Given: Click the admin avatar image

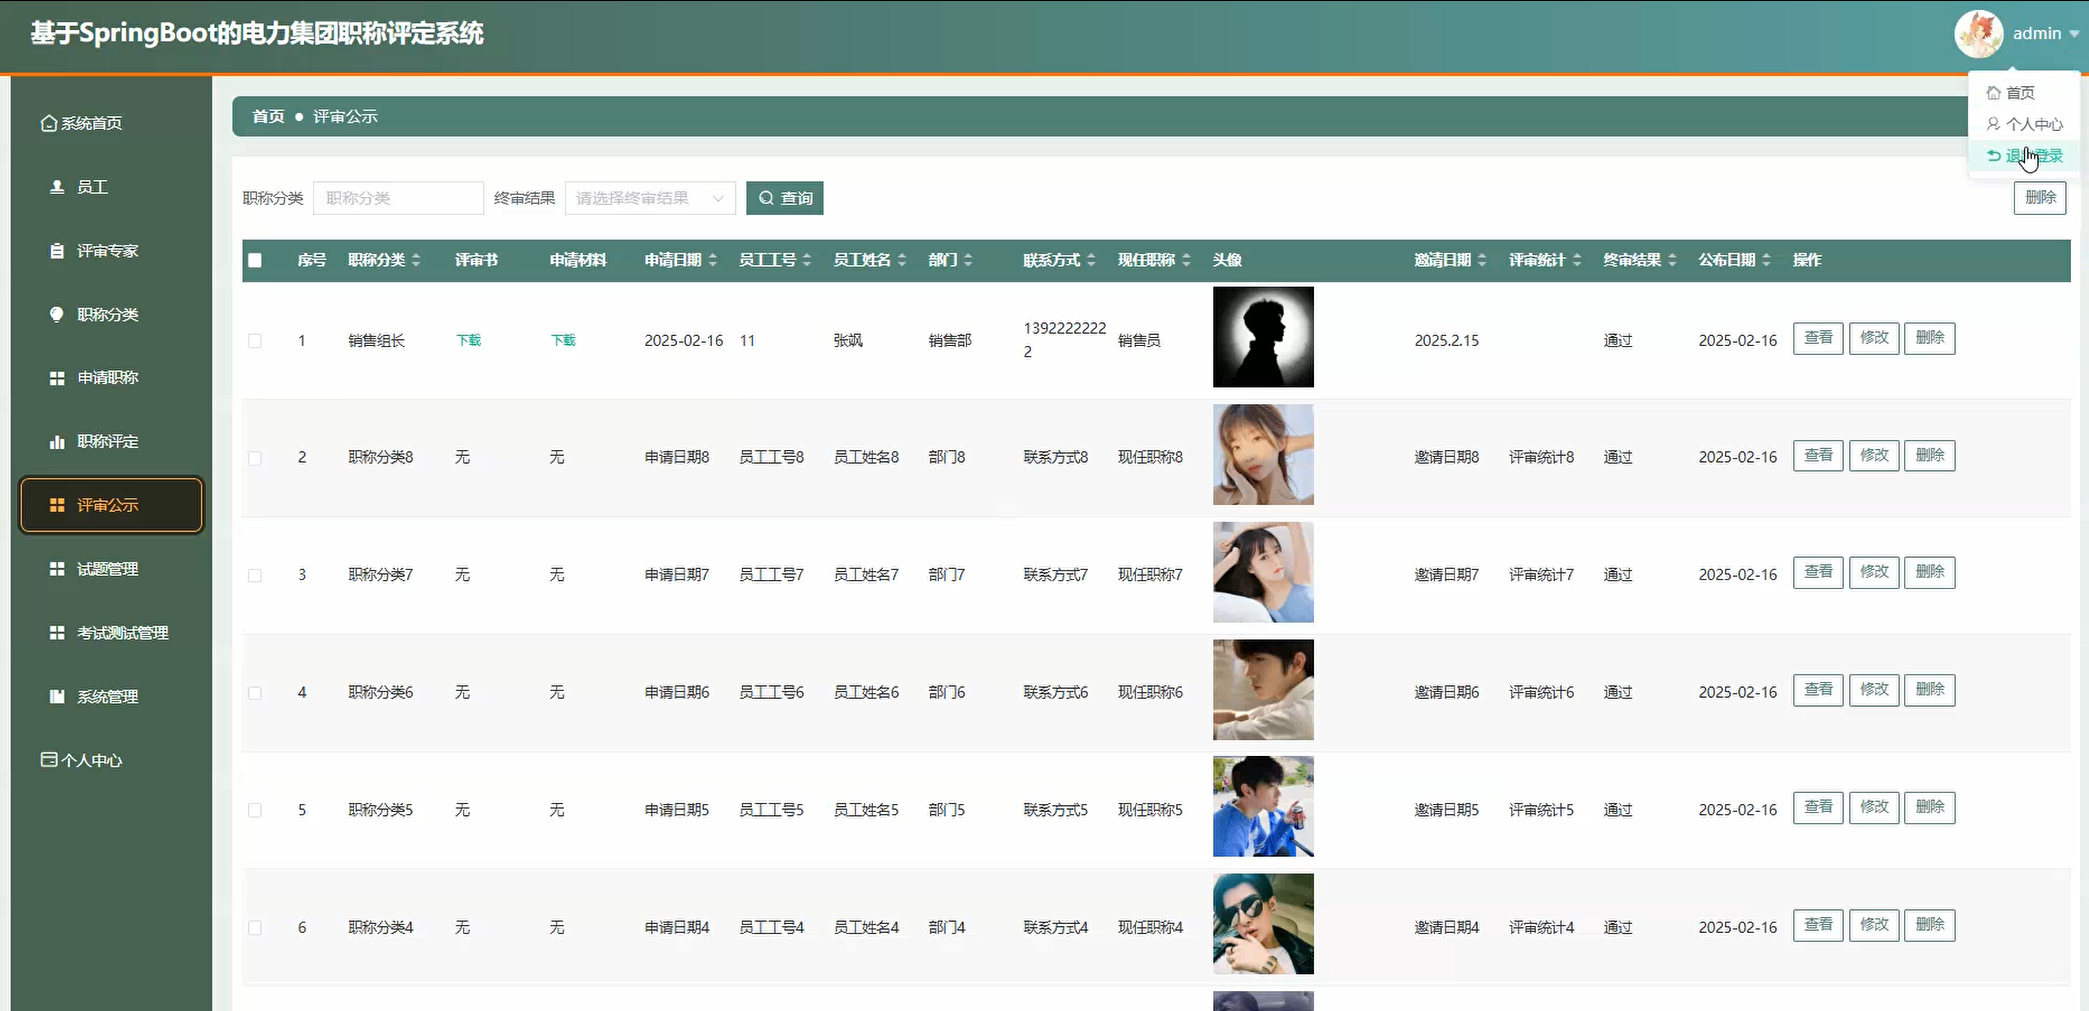Looking at the screenshot, I should [x=1978, y=34].
